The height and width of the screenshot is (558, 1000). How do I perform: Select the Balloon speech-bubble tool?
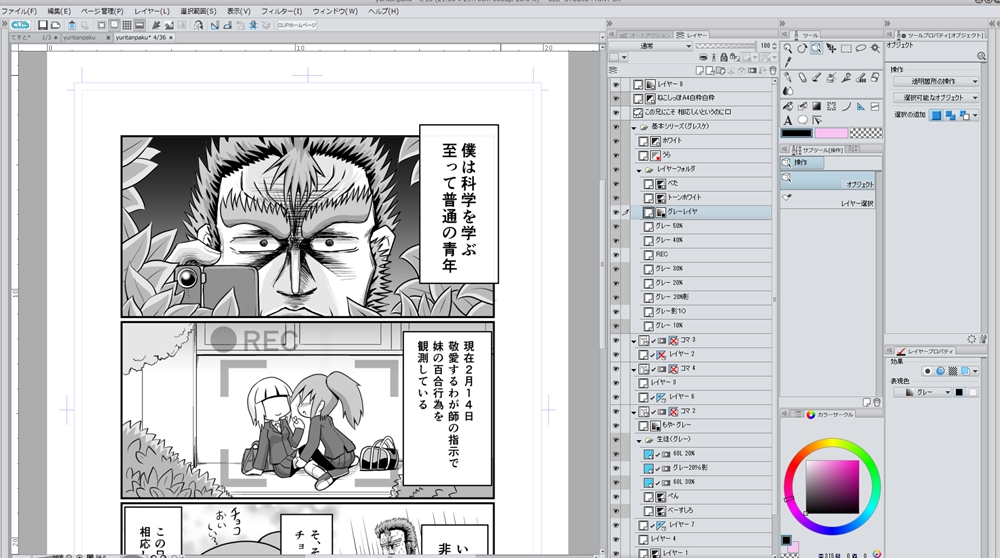pyautogui.click(x=802, y=120)
